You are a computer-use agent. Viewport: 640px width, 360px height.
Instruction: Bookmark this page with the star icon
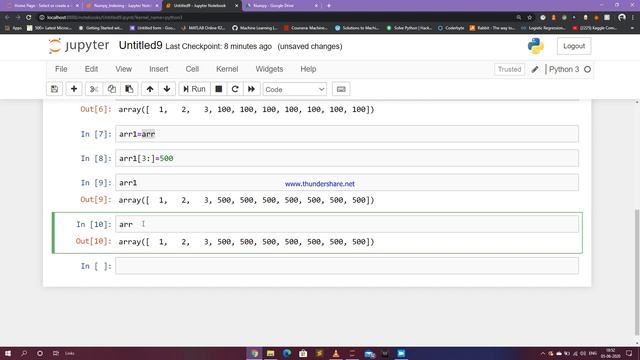coord(529,18)
